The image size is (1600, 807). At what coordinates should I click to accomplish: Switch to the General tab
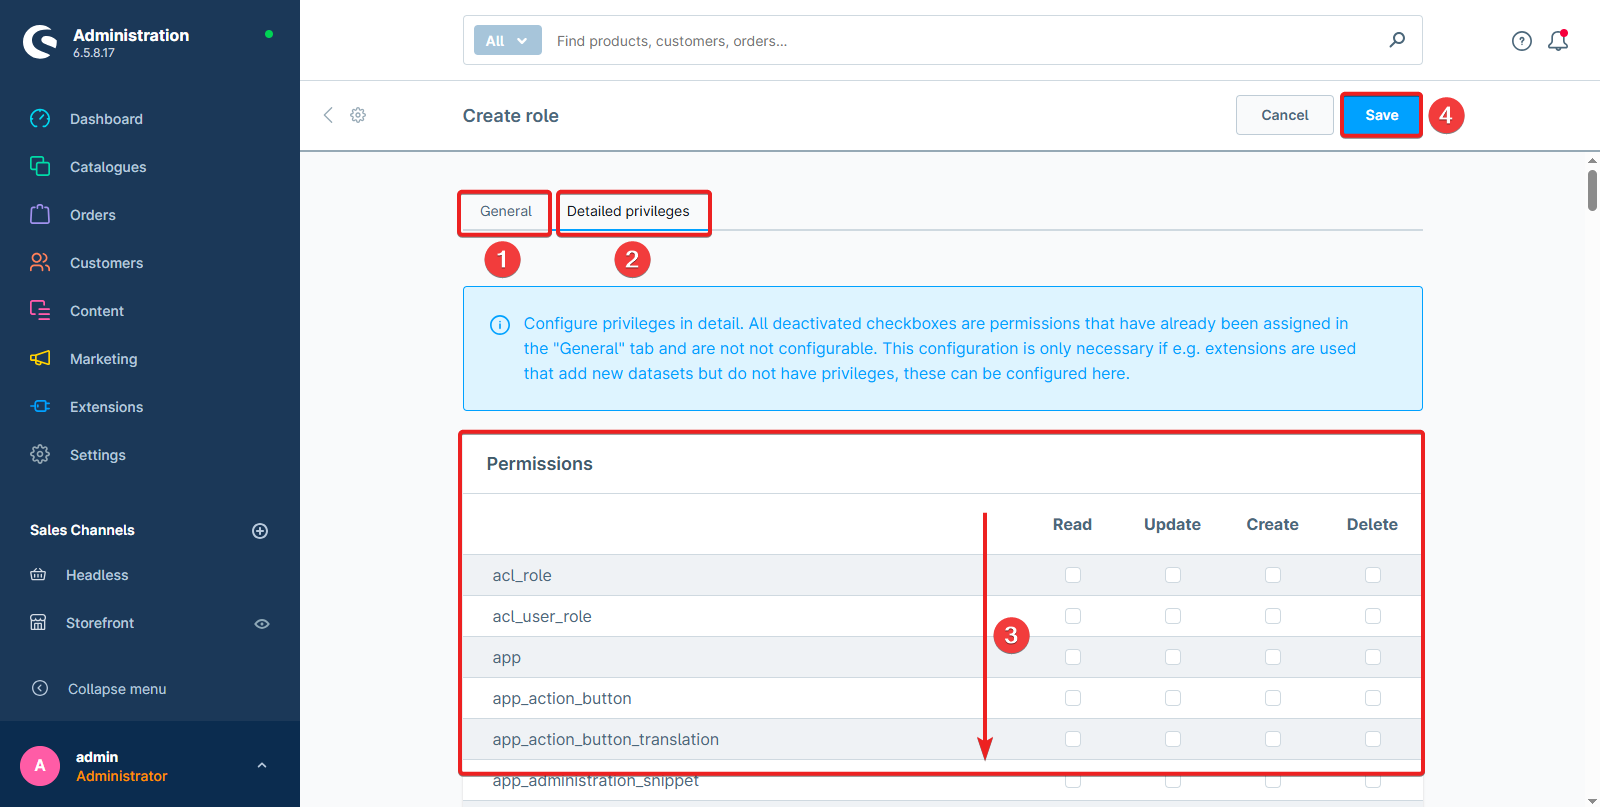505,212
